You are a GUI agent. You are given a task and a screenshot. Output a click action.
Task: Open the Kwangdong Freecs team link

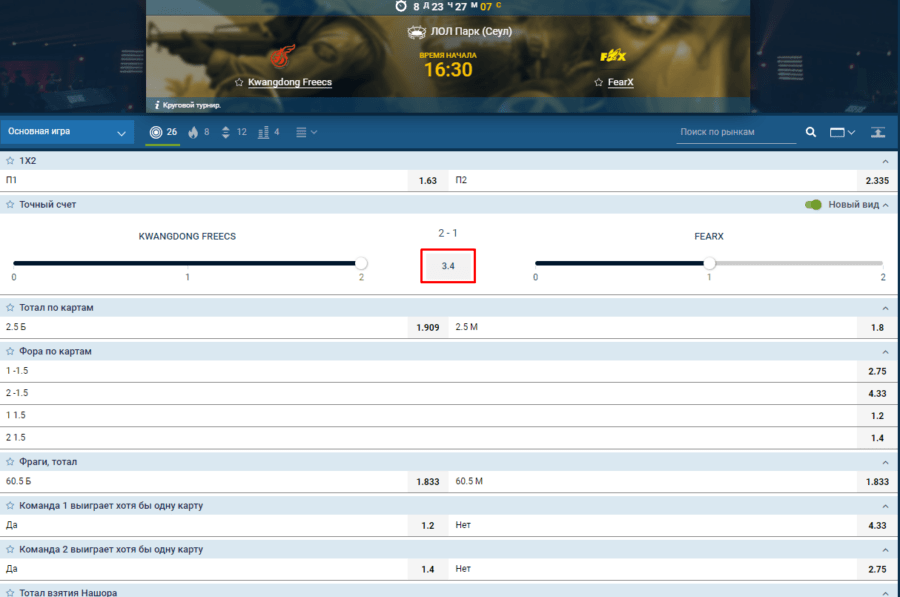289,82
